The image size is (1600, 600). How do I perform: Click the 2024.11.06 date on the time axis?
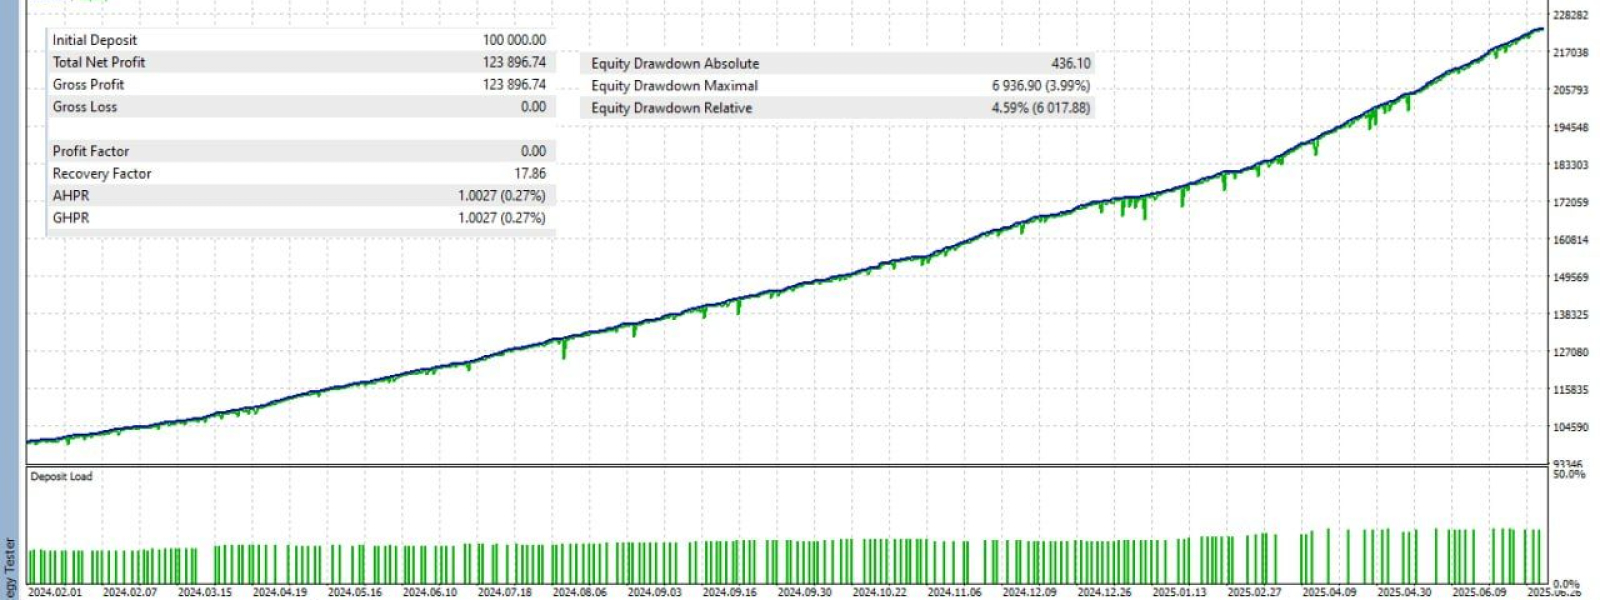[954, 592]
